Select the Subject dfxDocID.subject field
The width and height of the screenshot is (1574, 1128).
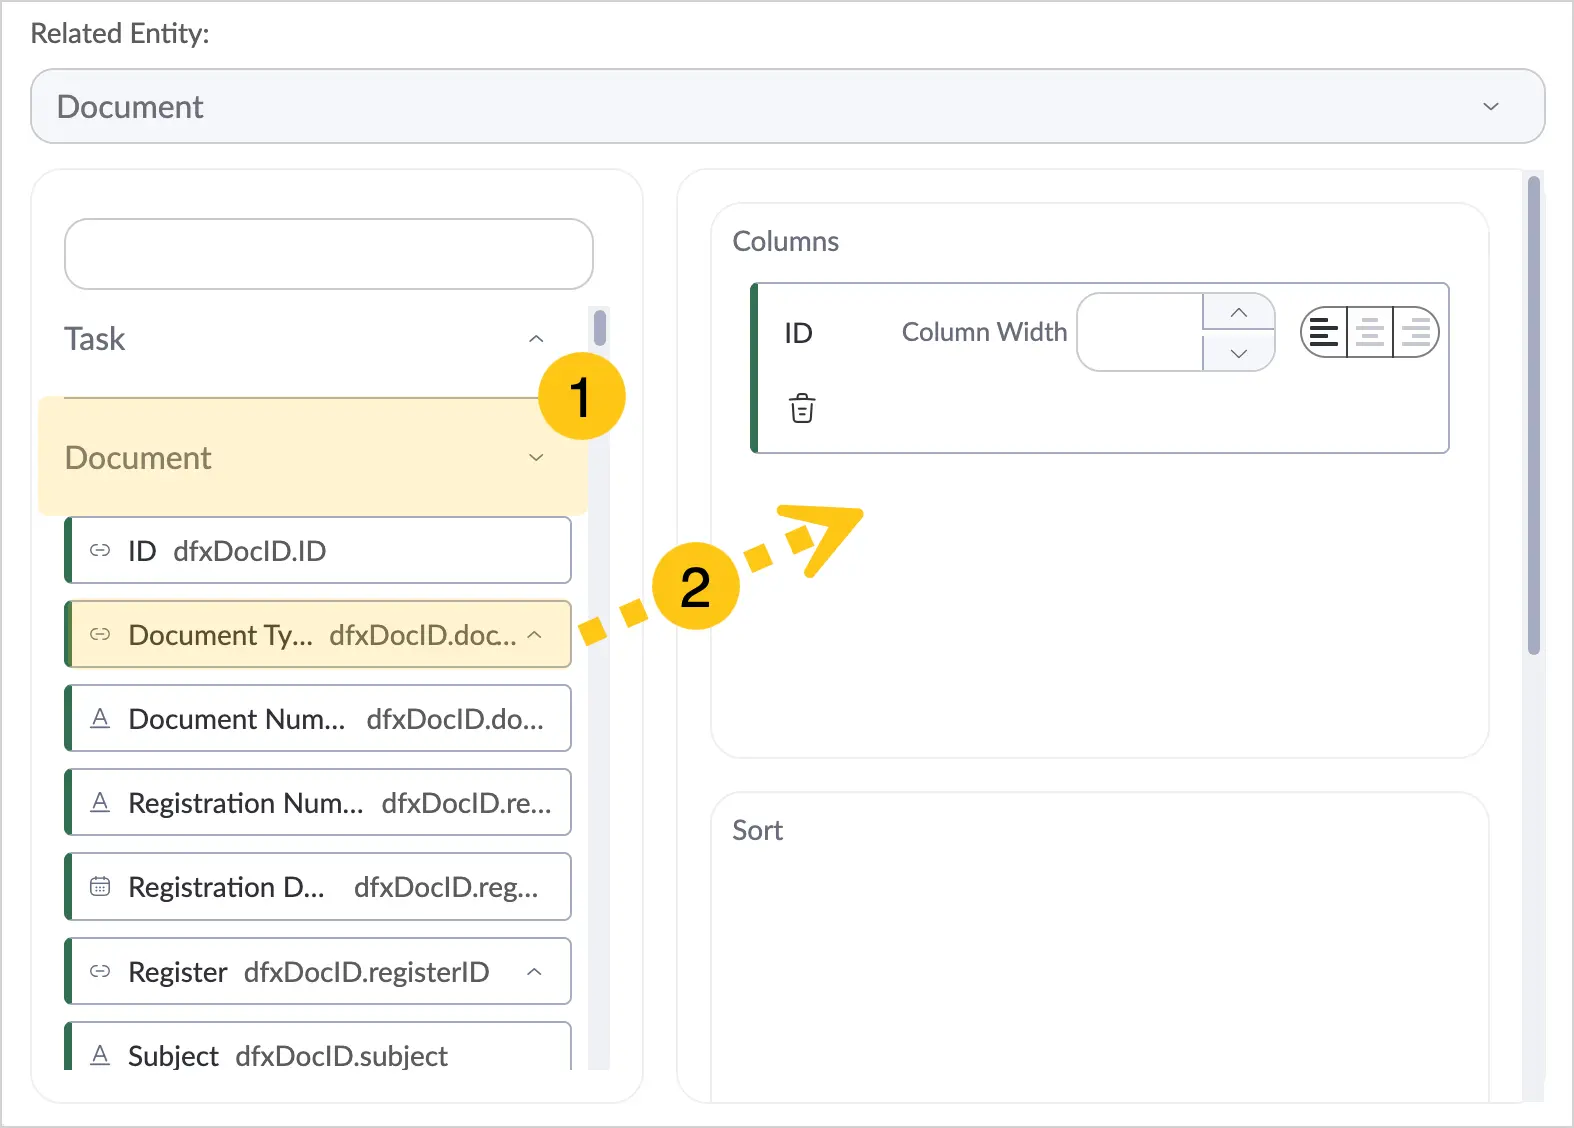[318, 1047]
